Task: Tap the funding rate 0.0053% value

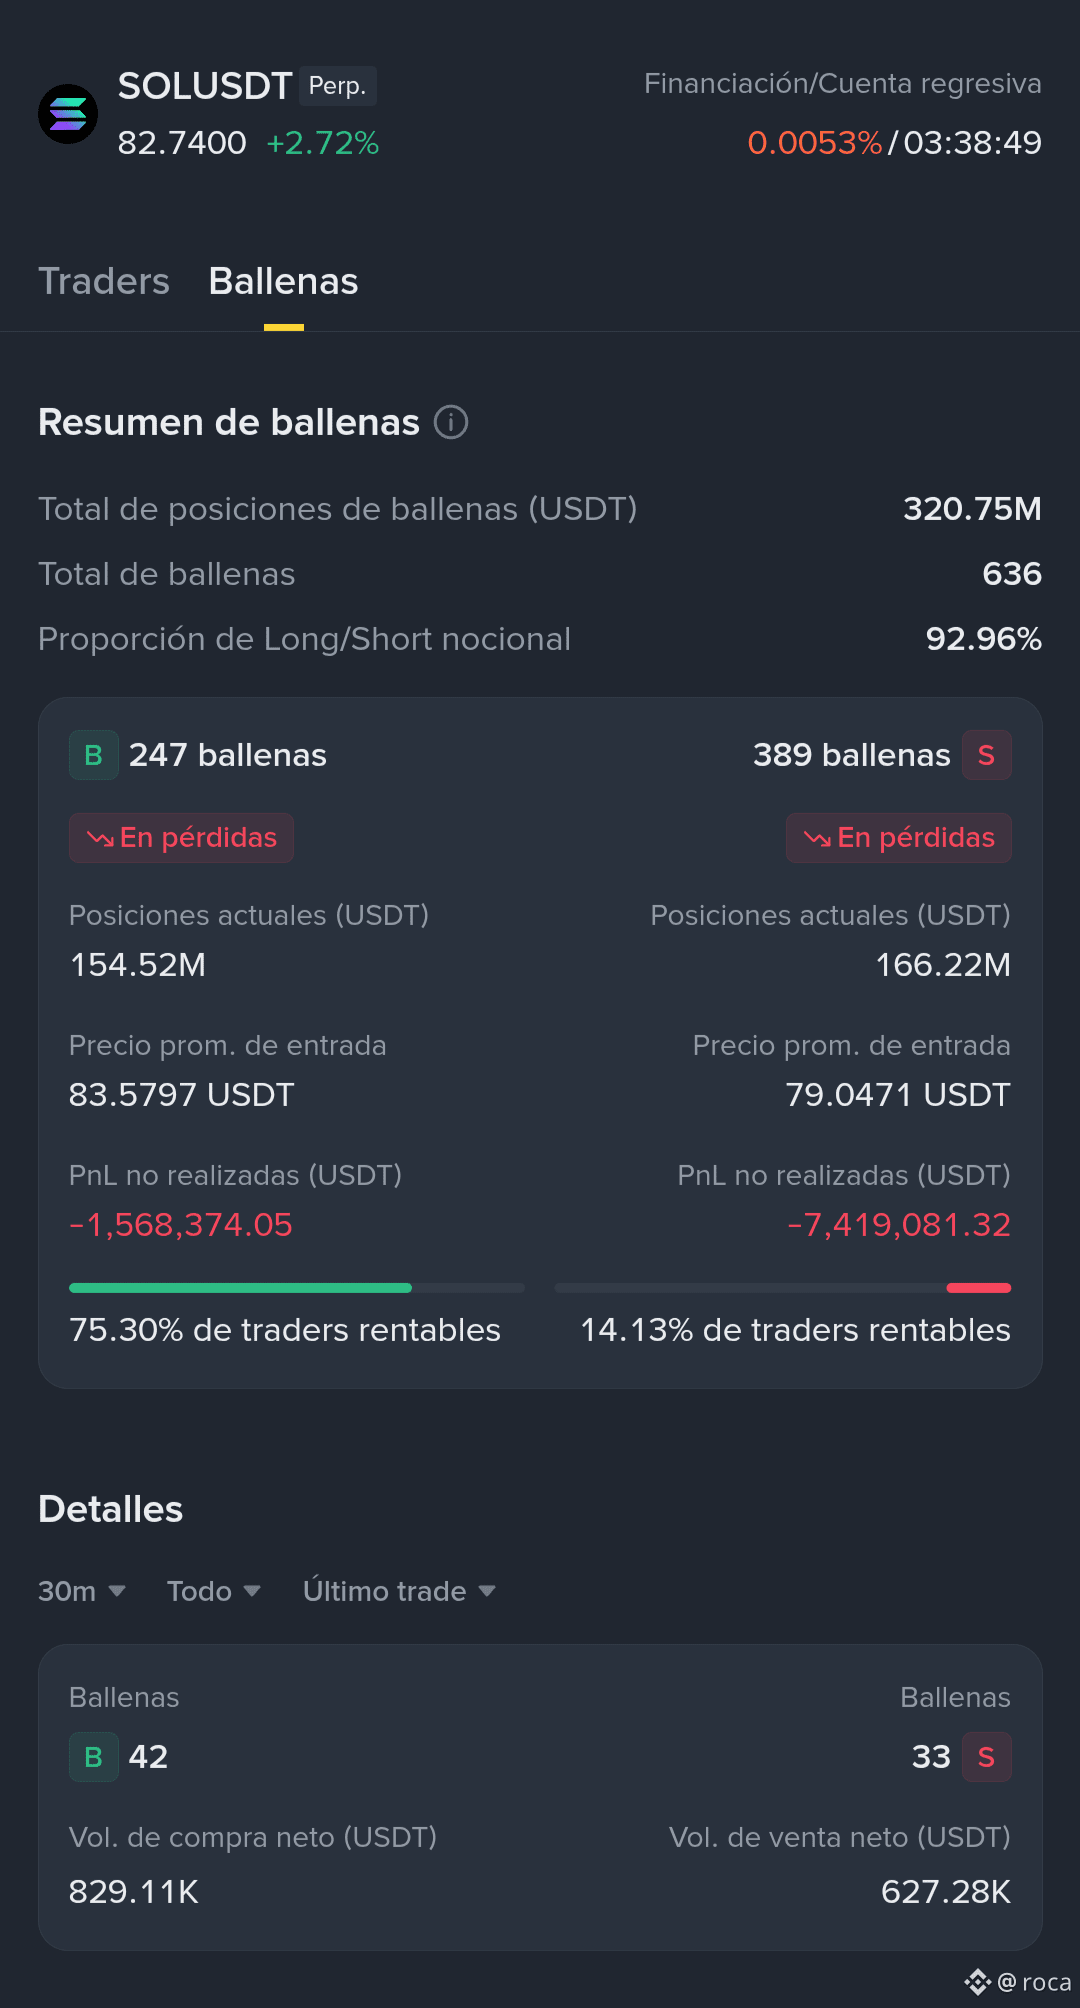Action: (815, 143)
